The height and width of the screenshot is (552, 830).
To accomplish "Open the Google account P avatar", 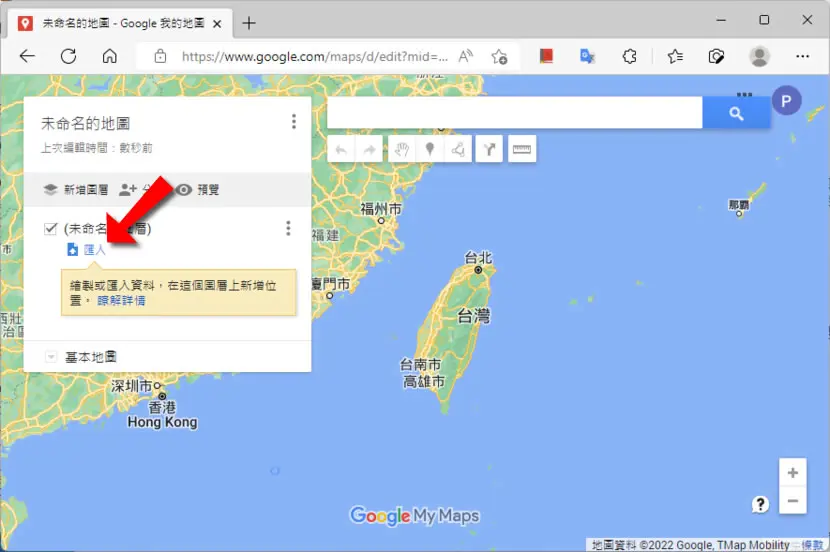I will coord(786,101).
